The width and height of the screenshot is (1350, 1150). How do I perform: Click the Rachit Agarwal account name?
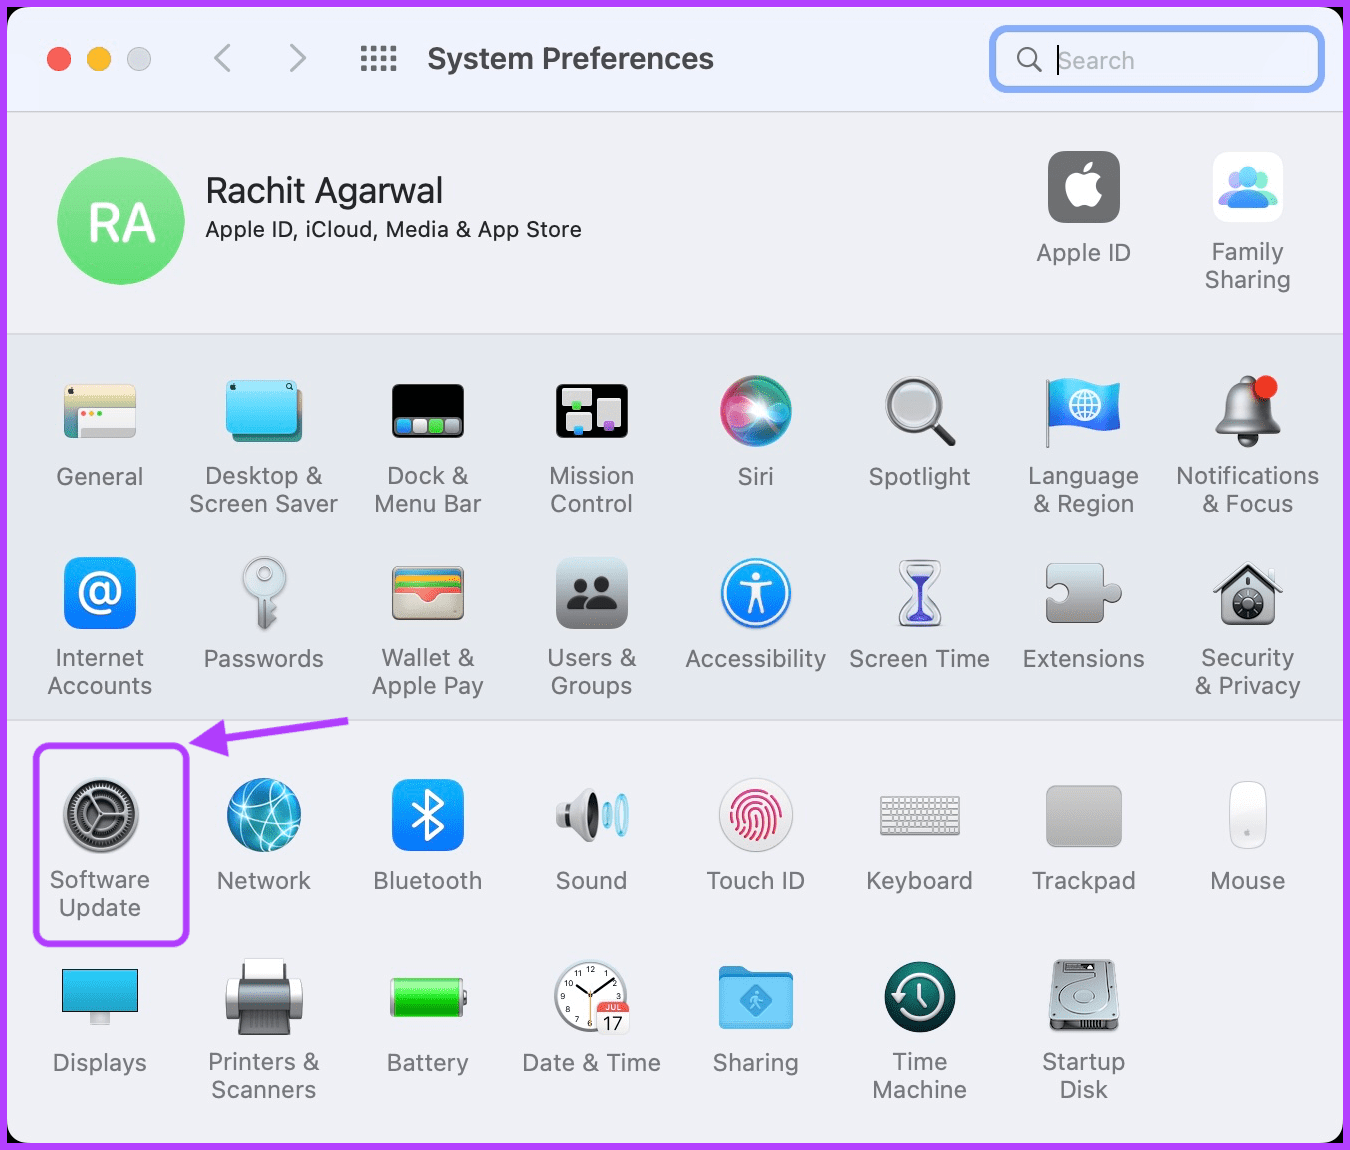(x=324, y=190)
